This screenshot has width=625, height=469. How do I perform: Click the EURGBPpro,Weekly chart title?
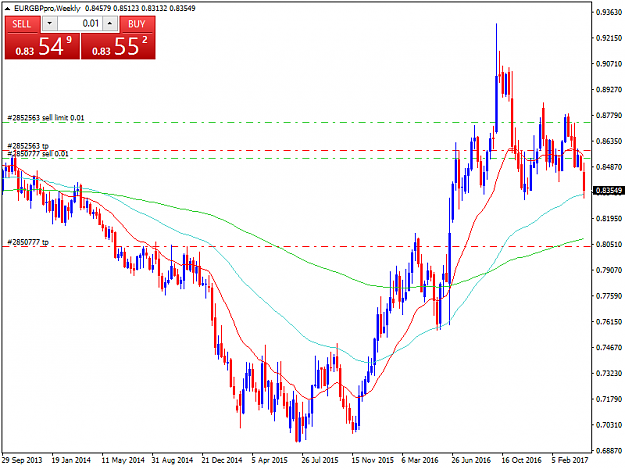click(47, 8)
